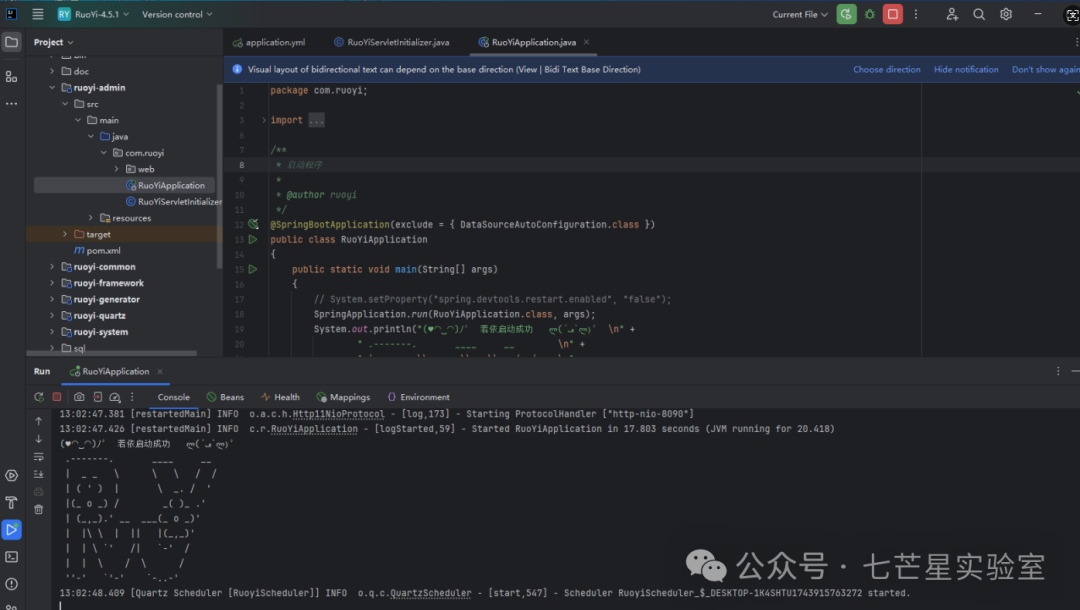This screenshot has height=610, width=1080.
Task: Expand ruoyi-common module
Action: tap(52, 266)
